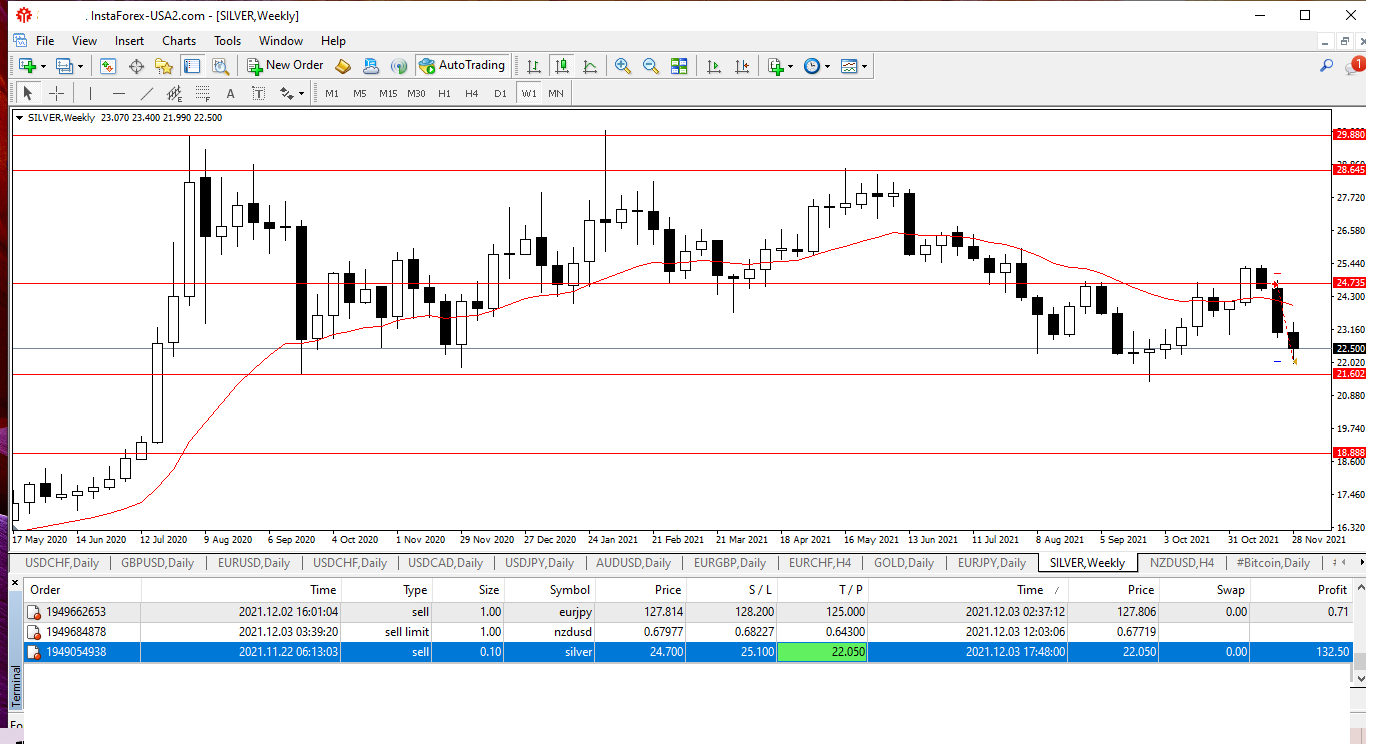
Task: Click the red 29.880 price level label
Action: 1350,134
